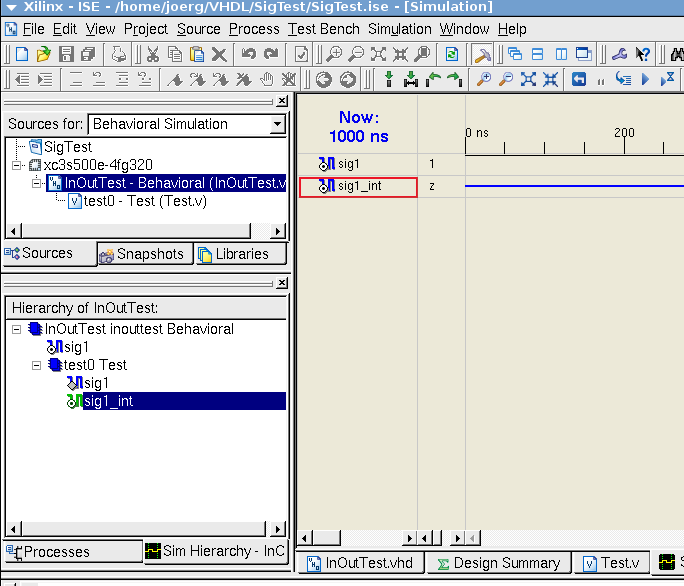The image size is (684, 586).
Task: Click the green Refresh document icon
Action: pyautogui.click(x=451, y=54)
